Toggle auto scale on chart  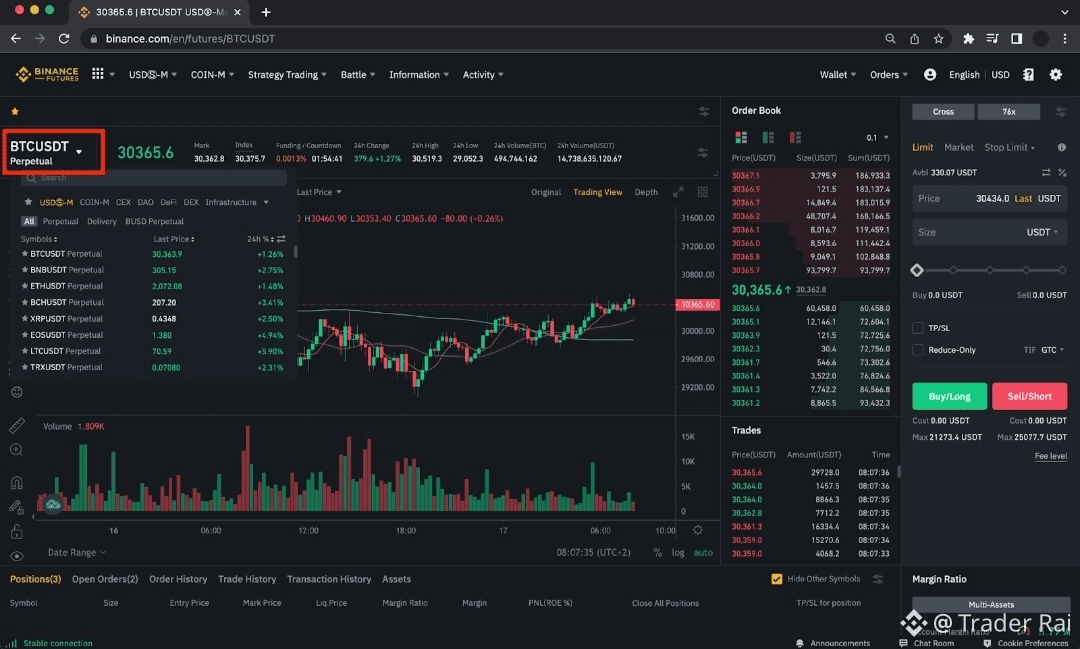(703, 553)
